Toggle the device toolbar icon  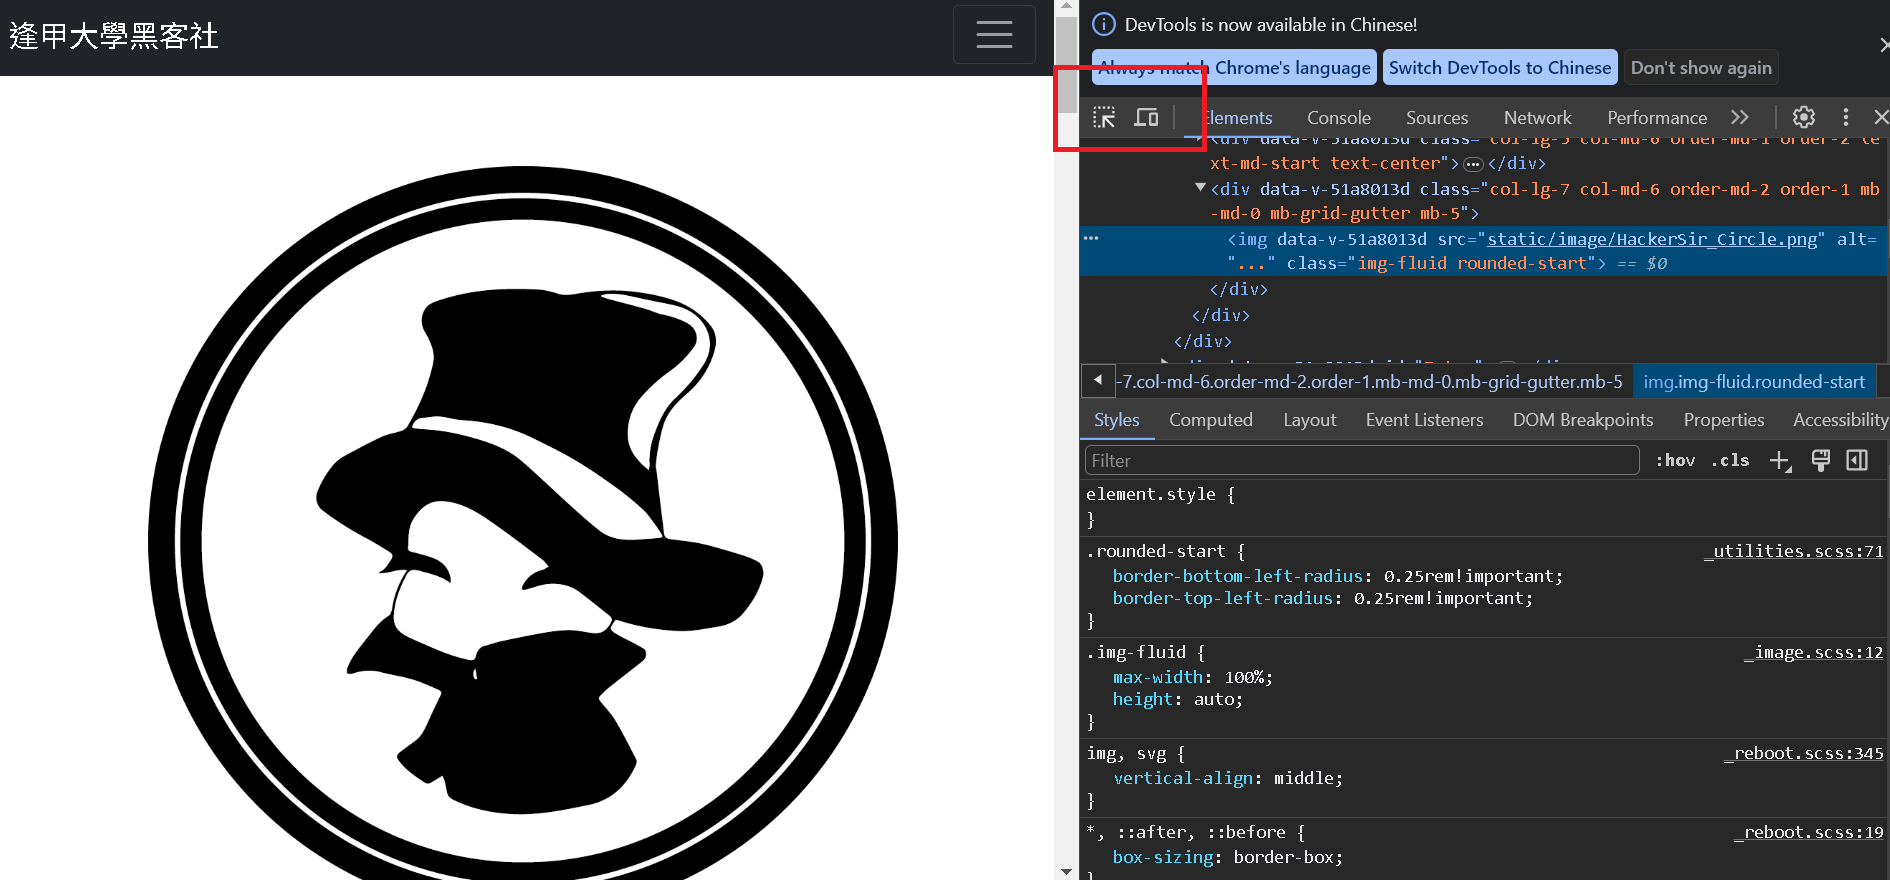point(1146,118)
